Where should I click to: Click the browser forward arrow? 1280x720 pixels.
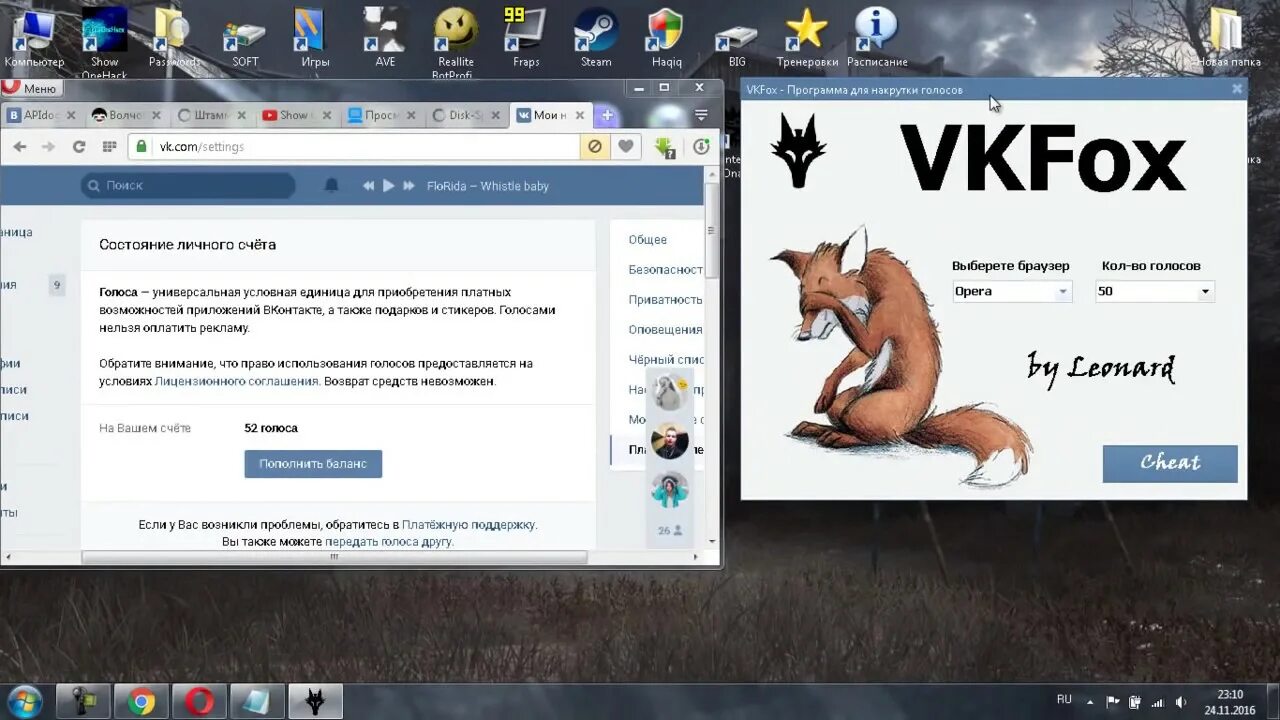pyautogui.click(x=48, y=146)
